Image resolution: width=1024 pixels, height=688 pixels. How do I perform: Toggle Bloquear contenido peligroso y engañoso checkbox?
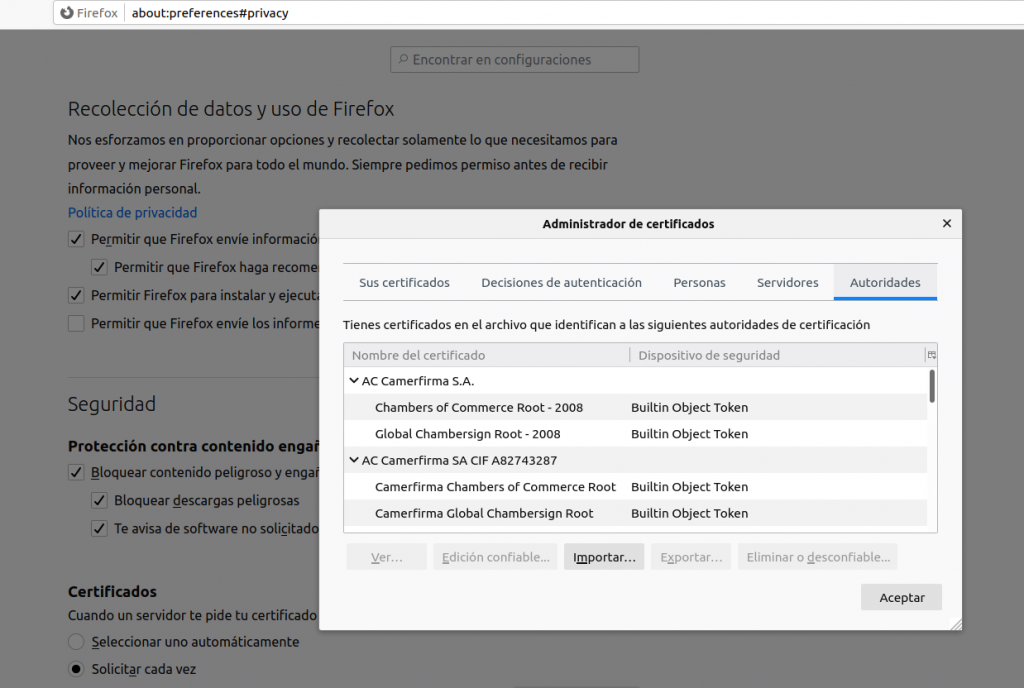[76, 472]
